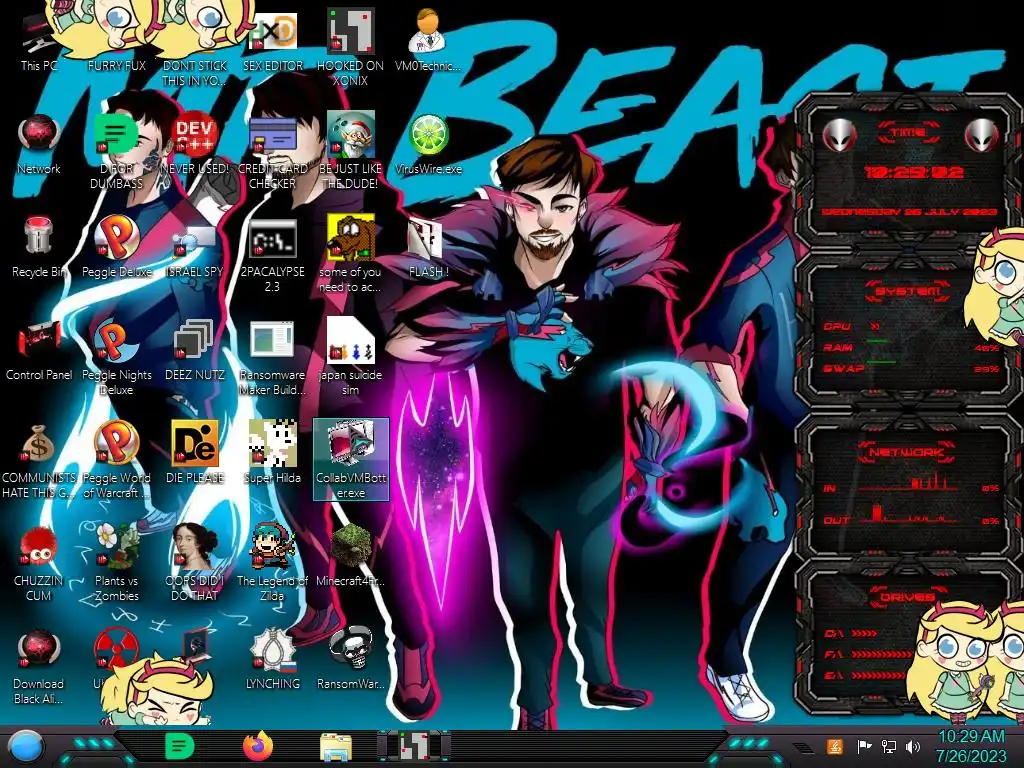
Task: Select the Super Hilda icon
Action: point(272,453)
